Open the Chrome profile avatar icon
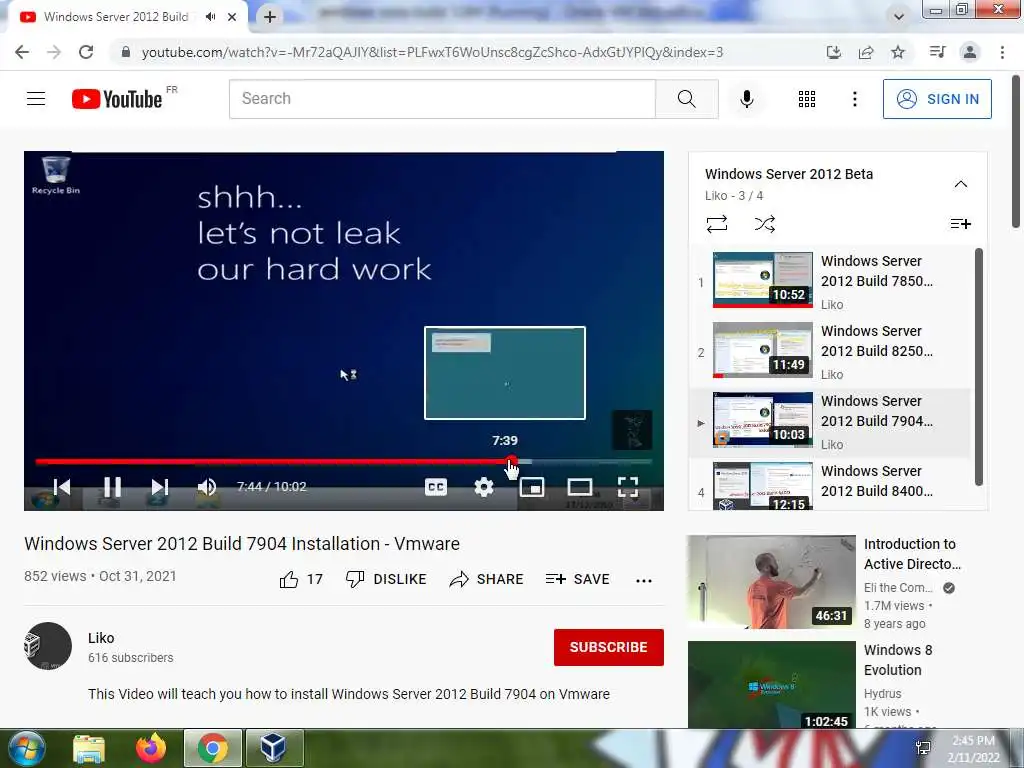 (x=970, y=52)
